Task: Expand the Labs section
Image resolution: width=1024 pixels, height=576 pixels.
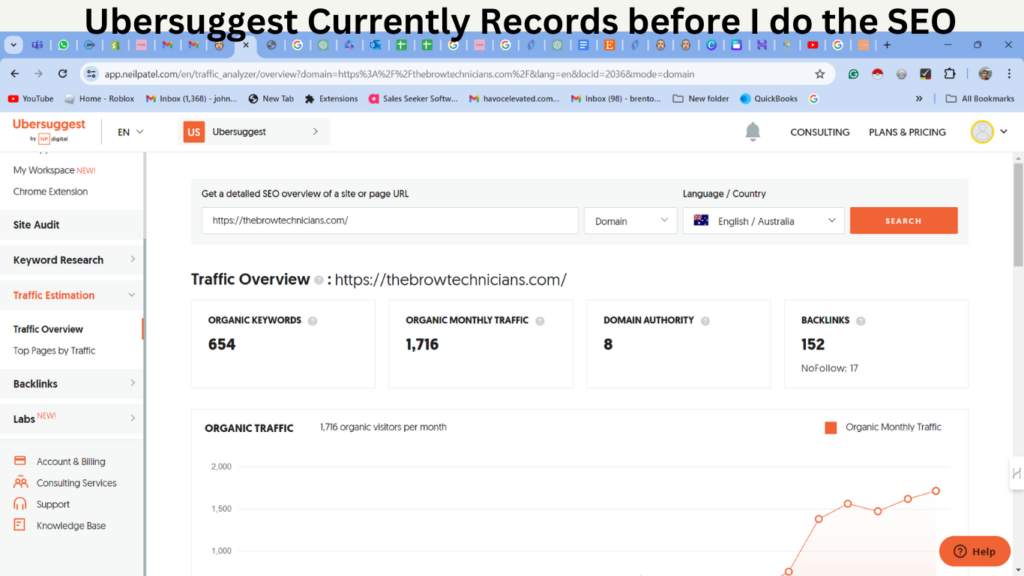Action: (x=72, y=419)
